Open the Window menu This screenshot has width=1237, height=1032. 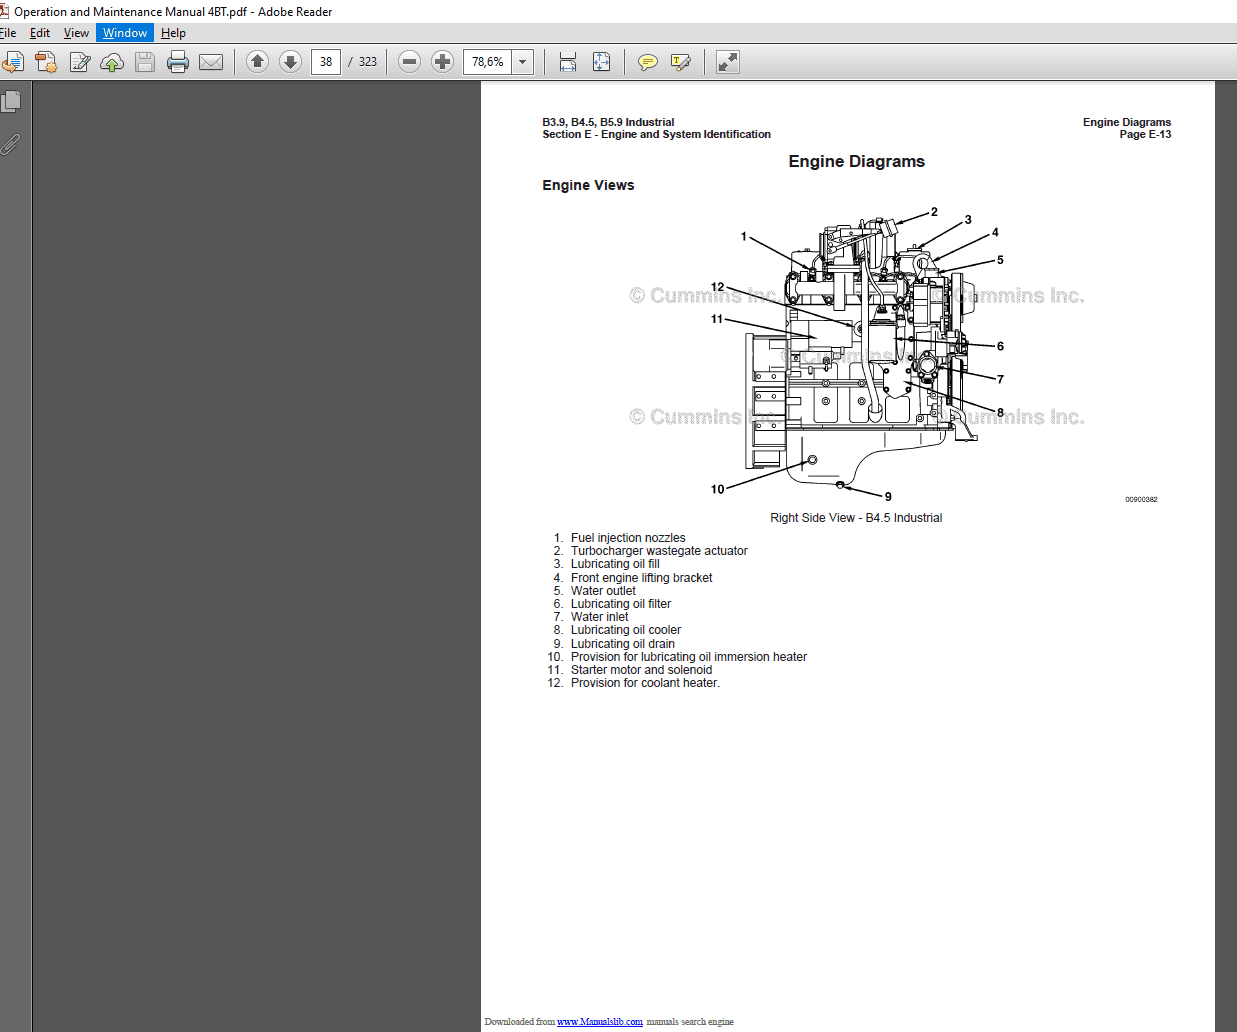[124, 32]
